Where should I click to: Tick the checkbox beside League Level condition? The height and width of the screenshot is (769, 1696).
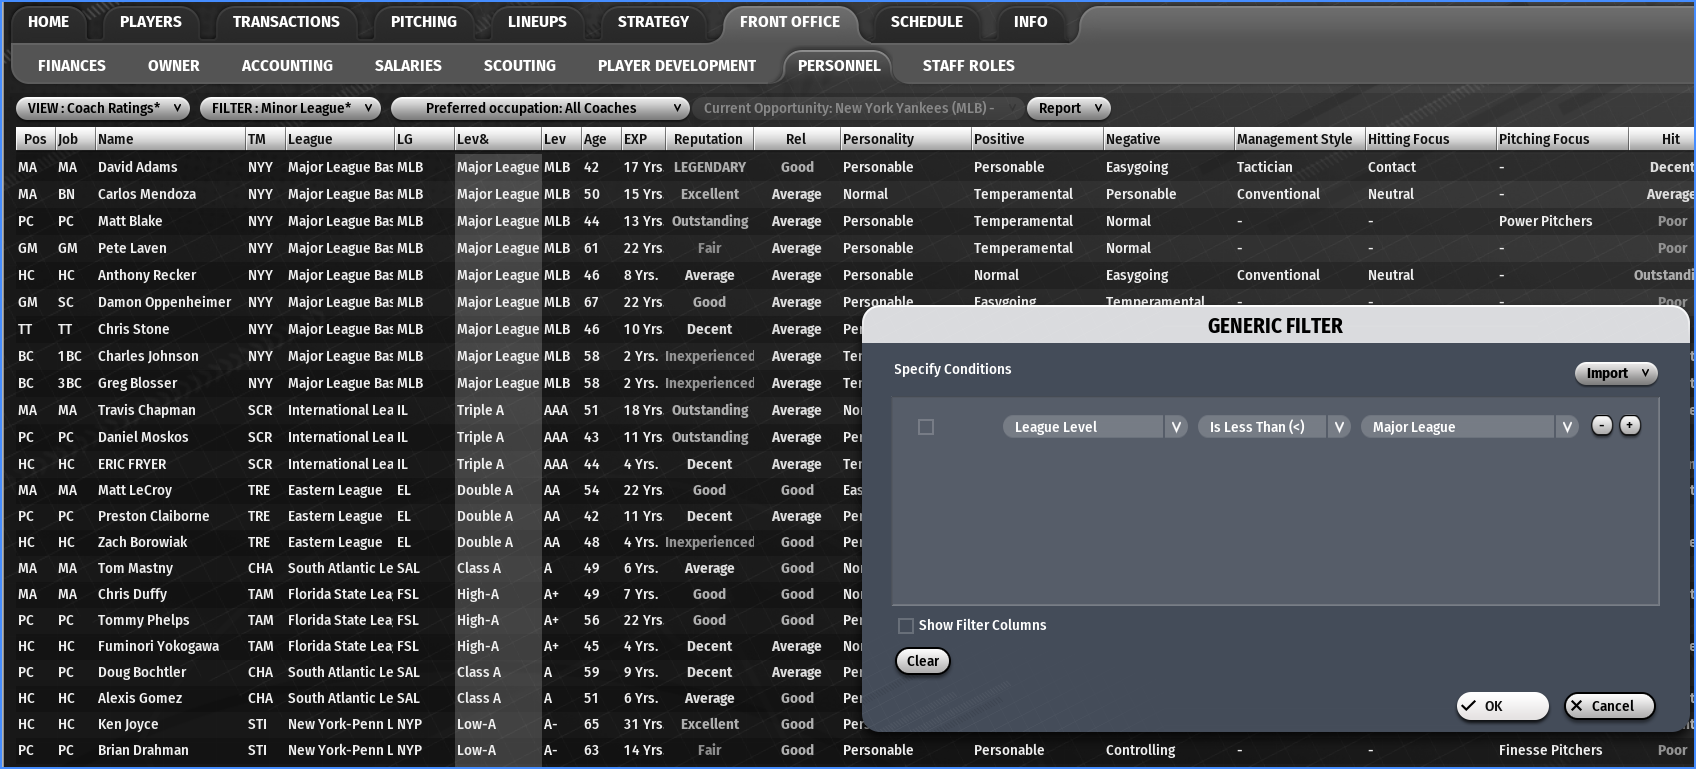(x=926, y=427)
